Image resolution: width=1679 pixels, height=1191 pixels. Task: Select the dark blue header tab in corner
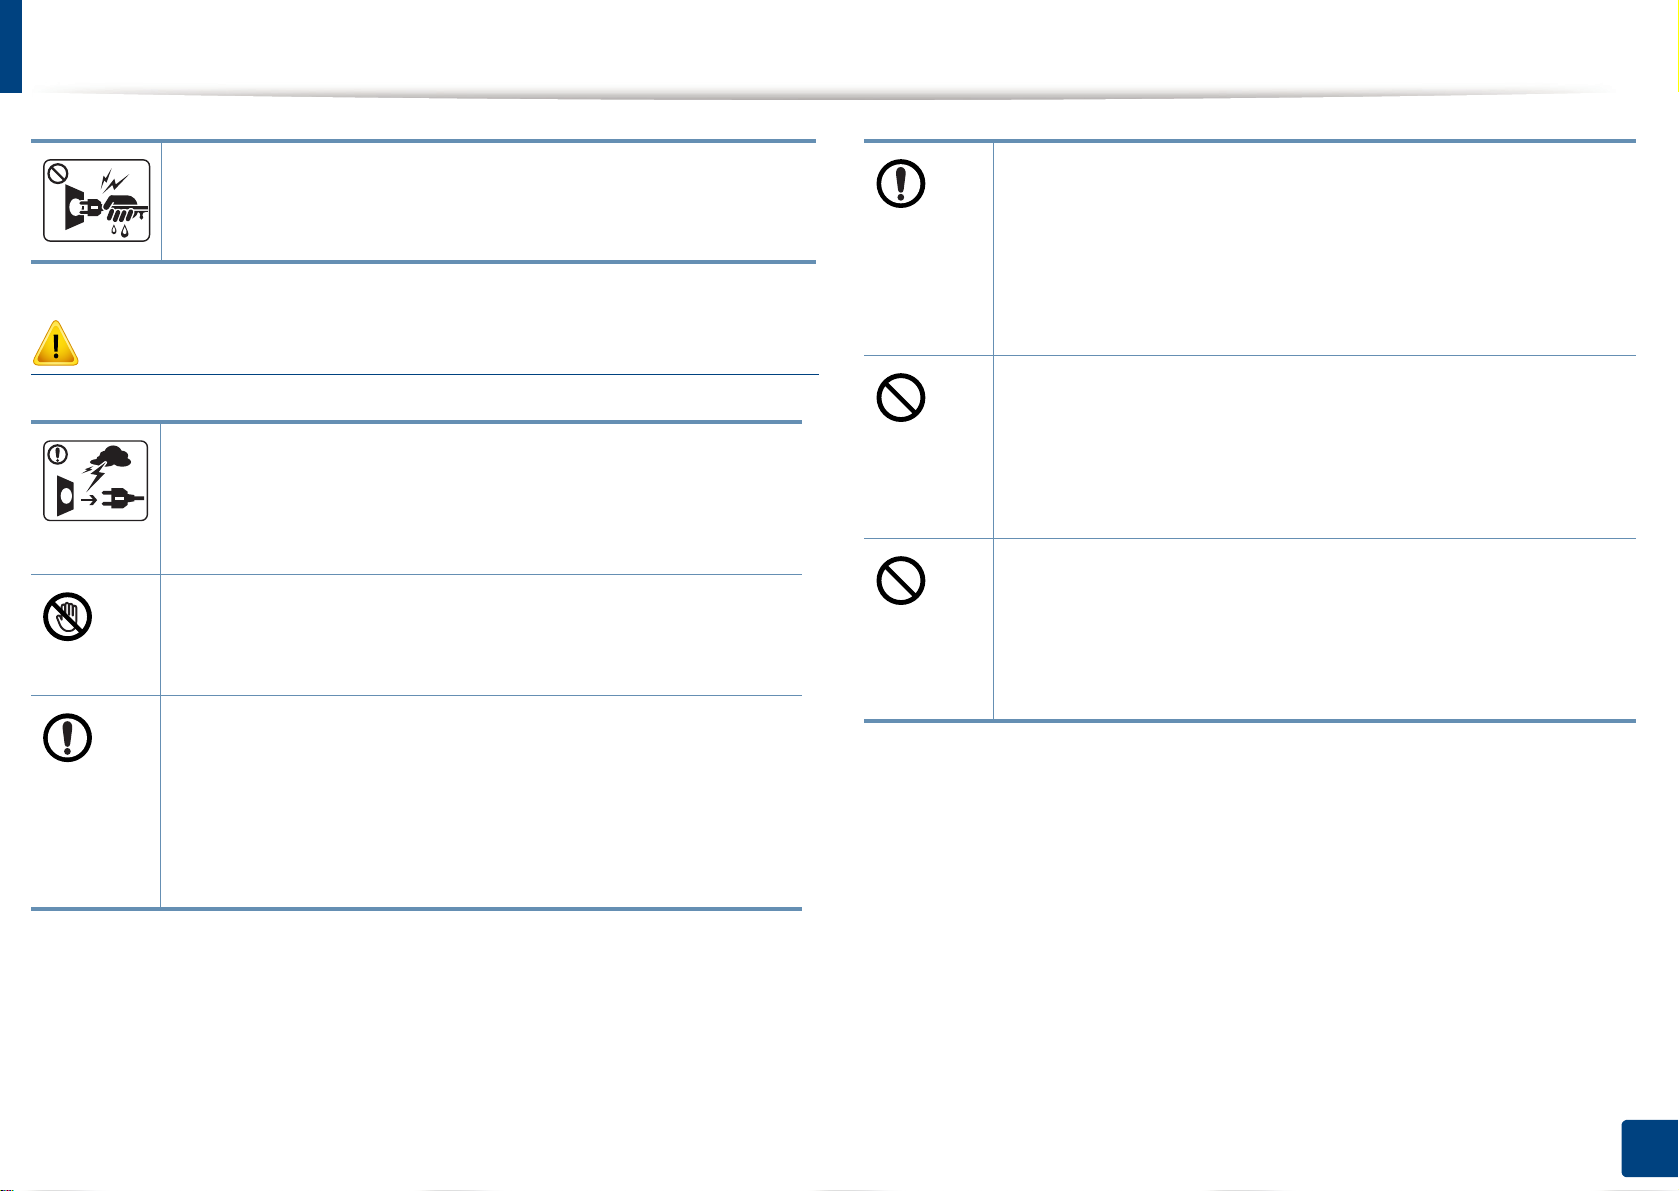11,46
